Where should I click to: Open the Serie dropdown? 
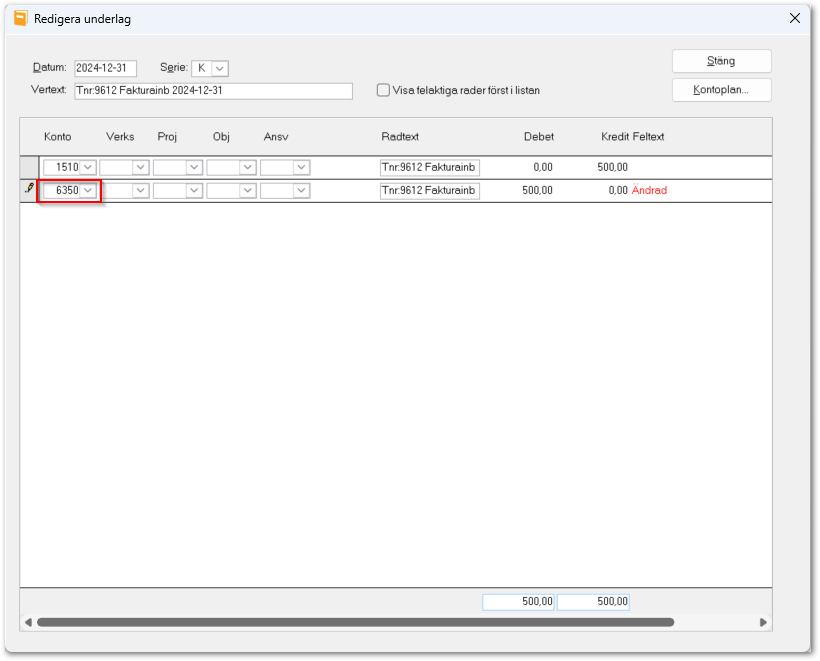220,68
